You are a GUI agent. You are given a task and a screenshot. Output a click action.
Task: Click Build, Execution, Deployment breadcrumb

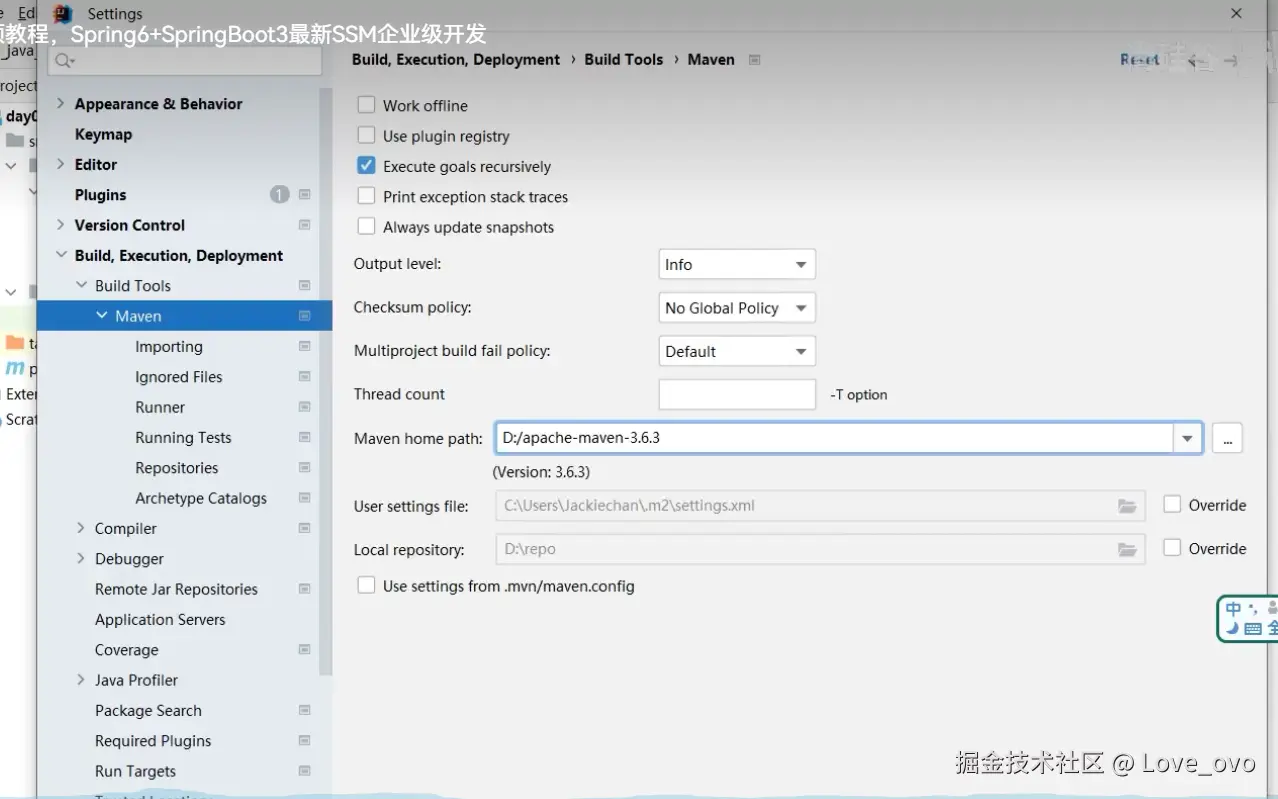[456, 60]
